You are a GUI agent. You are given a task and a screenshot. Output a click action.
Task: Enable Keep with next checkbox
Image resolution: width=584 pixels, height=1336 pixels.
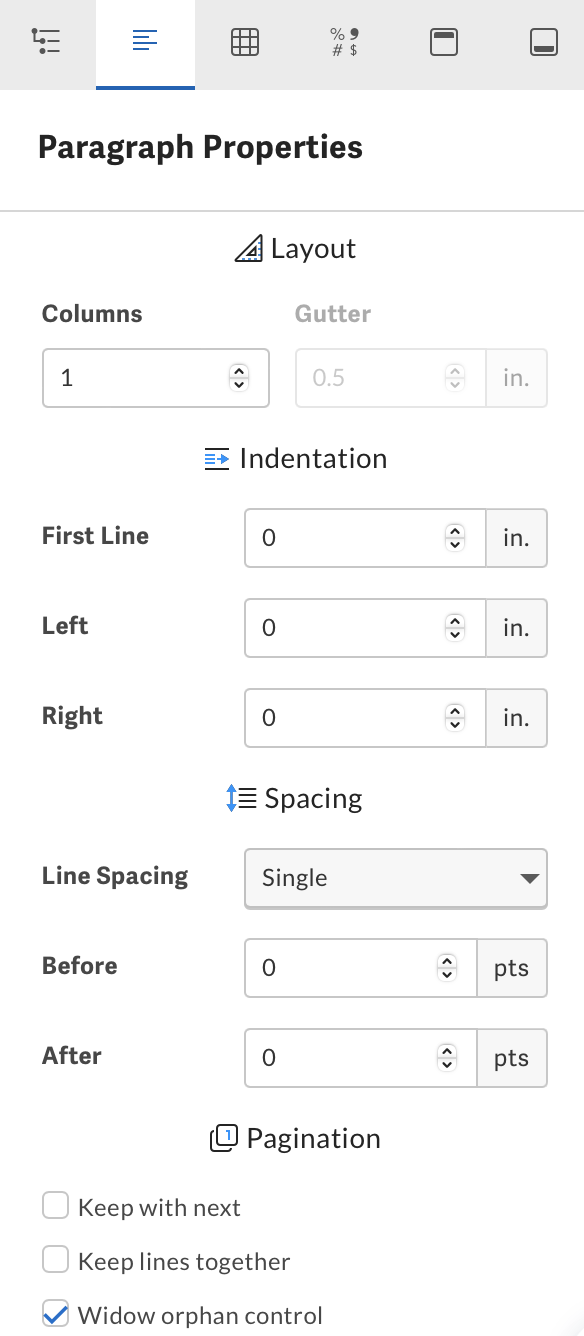point(55,1206)
